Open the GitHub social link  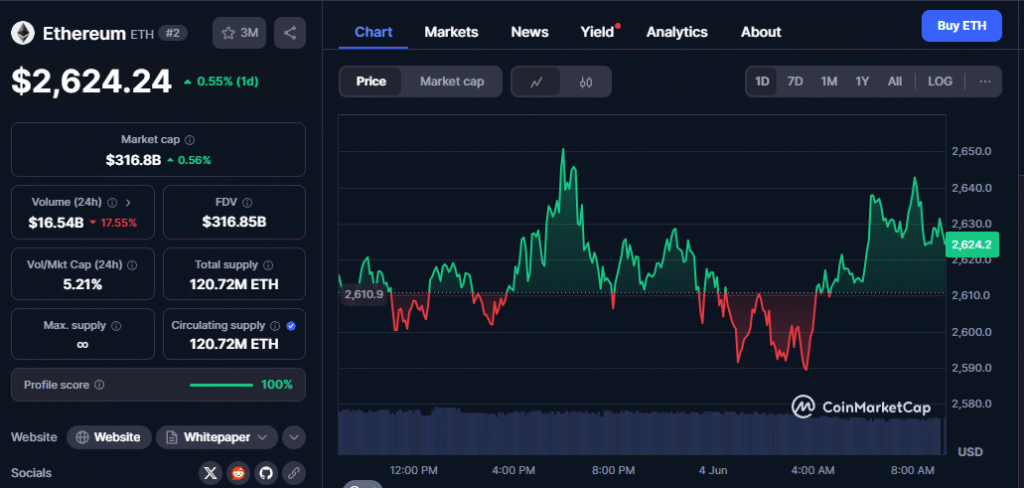266,472
